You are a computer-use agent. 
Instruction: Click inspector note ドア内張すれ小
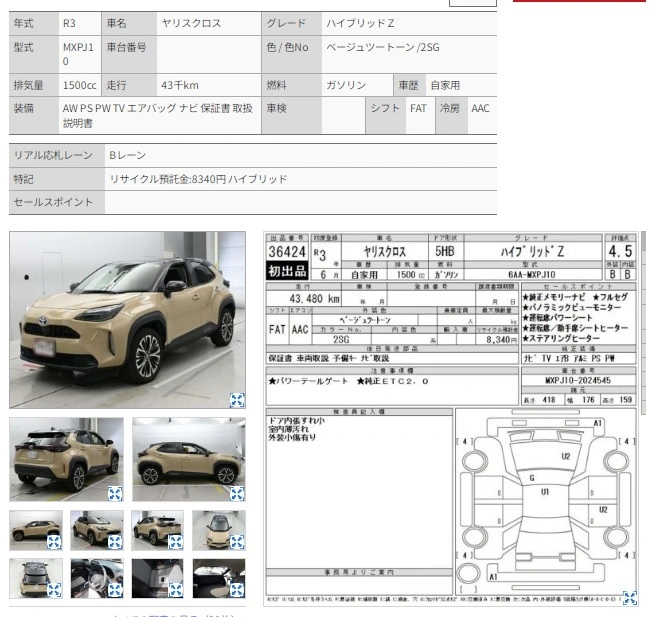[x=297, y=421]
